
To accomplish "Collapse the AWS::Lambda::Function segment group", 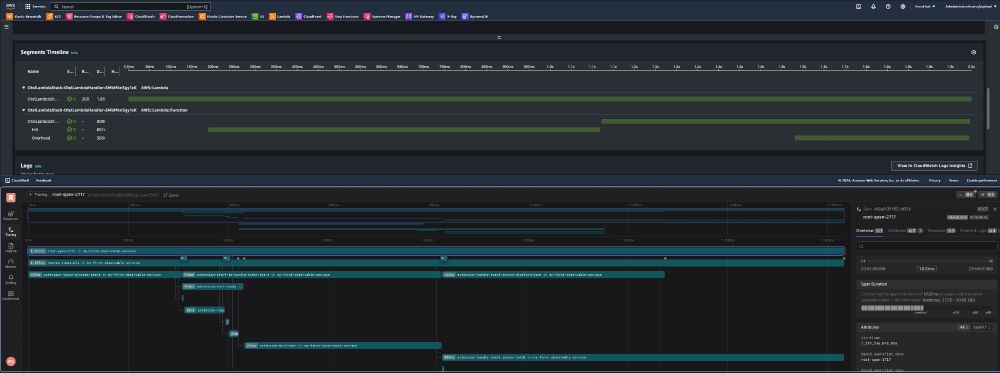I will point(24,110).
